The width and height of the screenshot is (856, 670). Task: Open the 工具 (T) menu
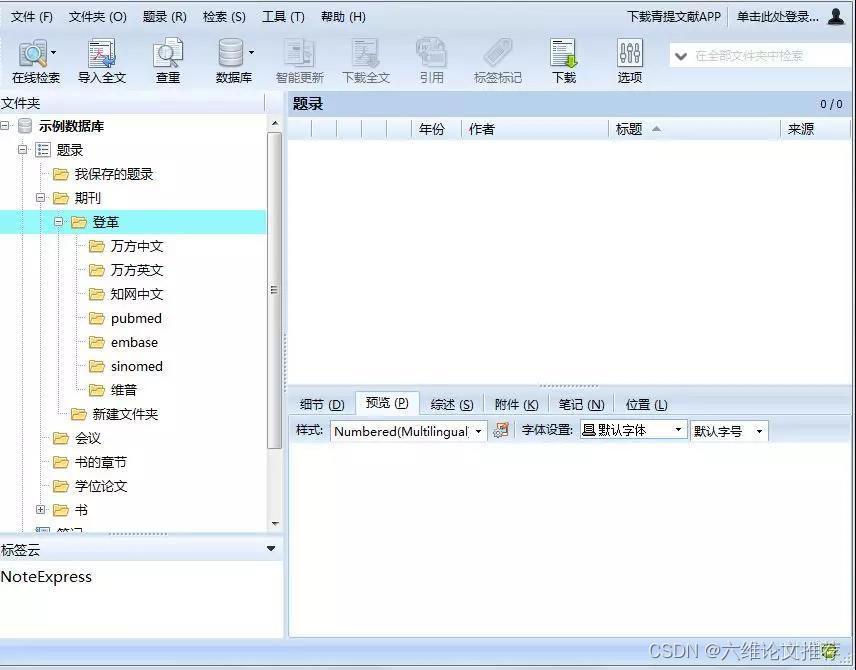point(283,17)
